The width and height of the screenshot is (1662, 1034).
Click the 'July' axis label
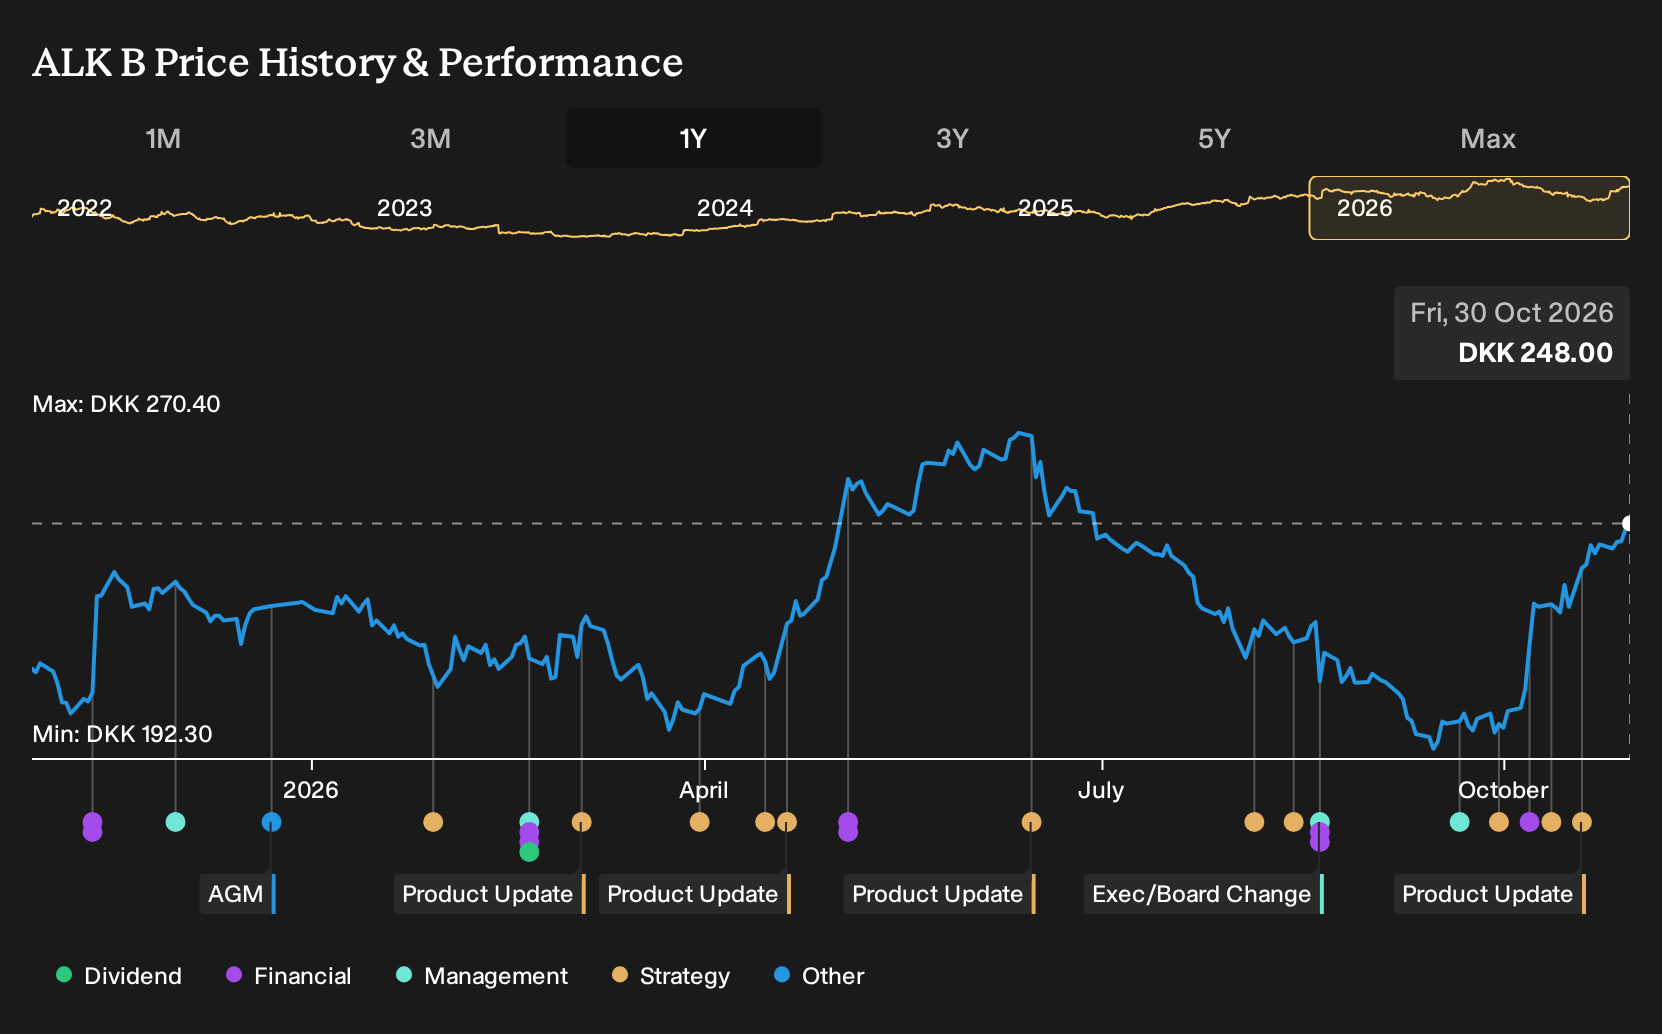point(1101,790)
